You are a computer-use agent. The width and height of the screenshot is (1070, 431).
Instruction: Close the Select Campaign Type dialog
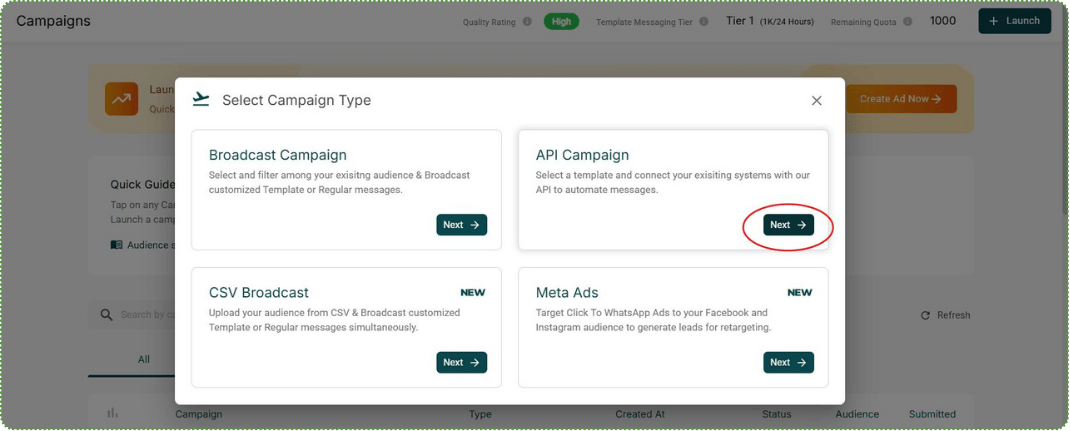pos(816,101)
